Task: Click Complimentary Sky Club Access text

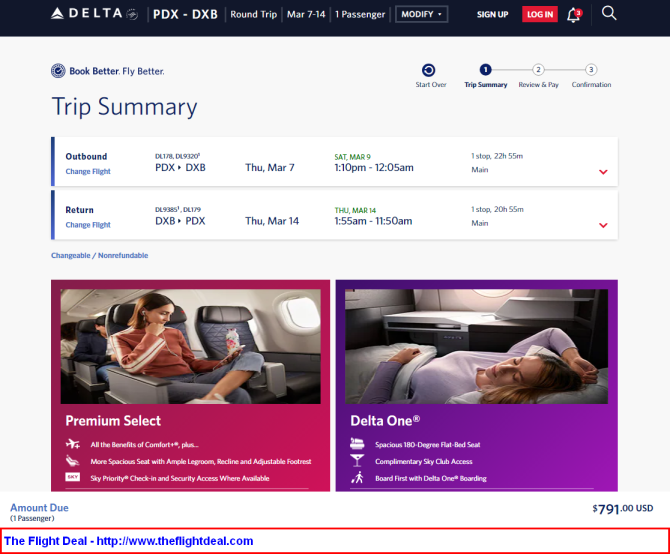Action: pos(424,461)
